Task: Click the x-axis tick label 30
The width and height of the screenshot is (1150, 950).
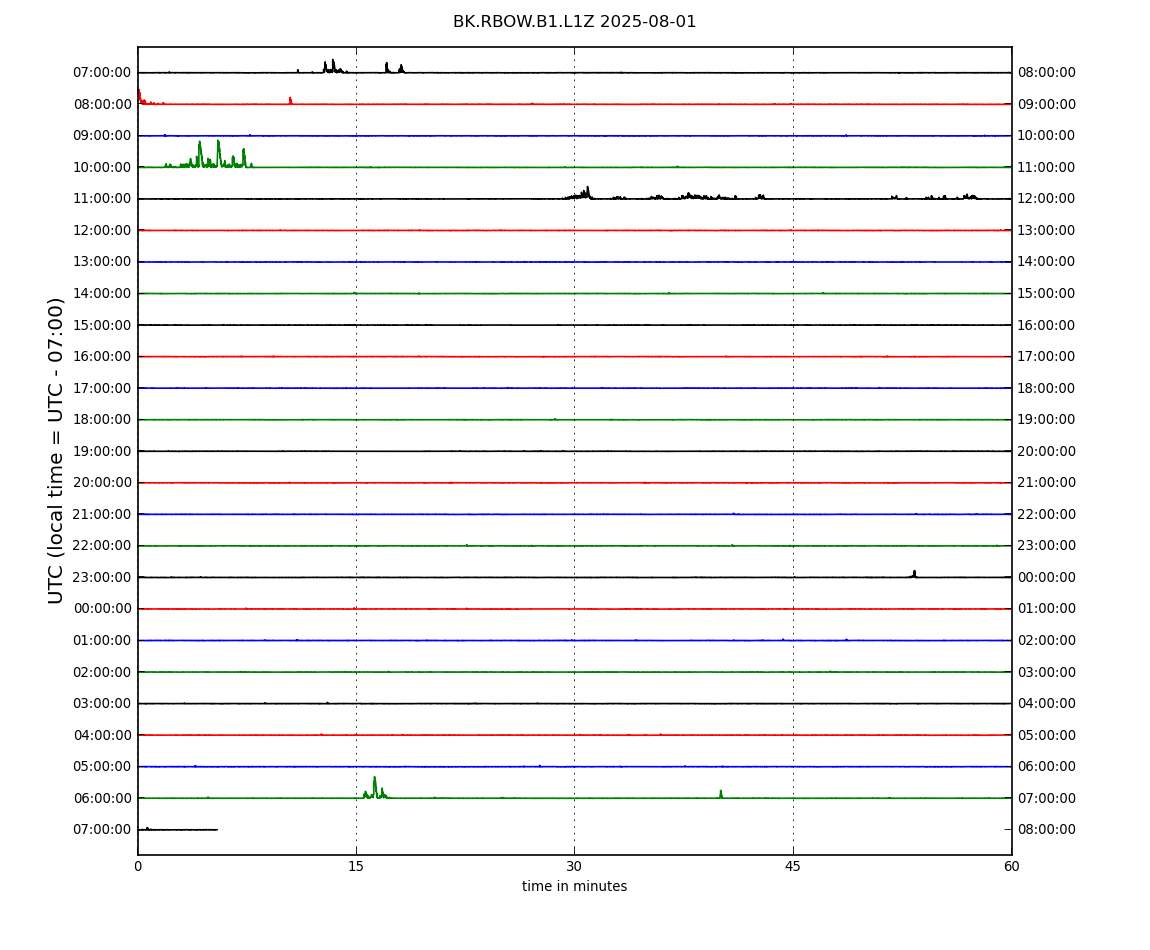Action: [x=574, y=866]
